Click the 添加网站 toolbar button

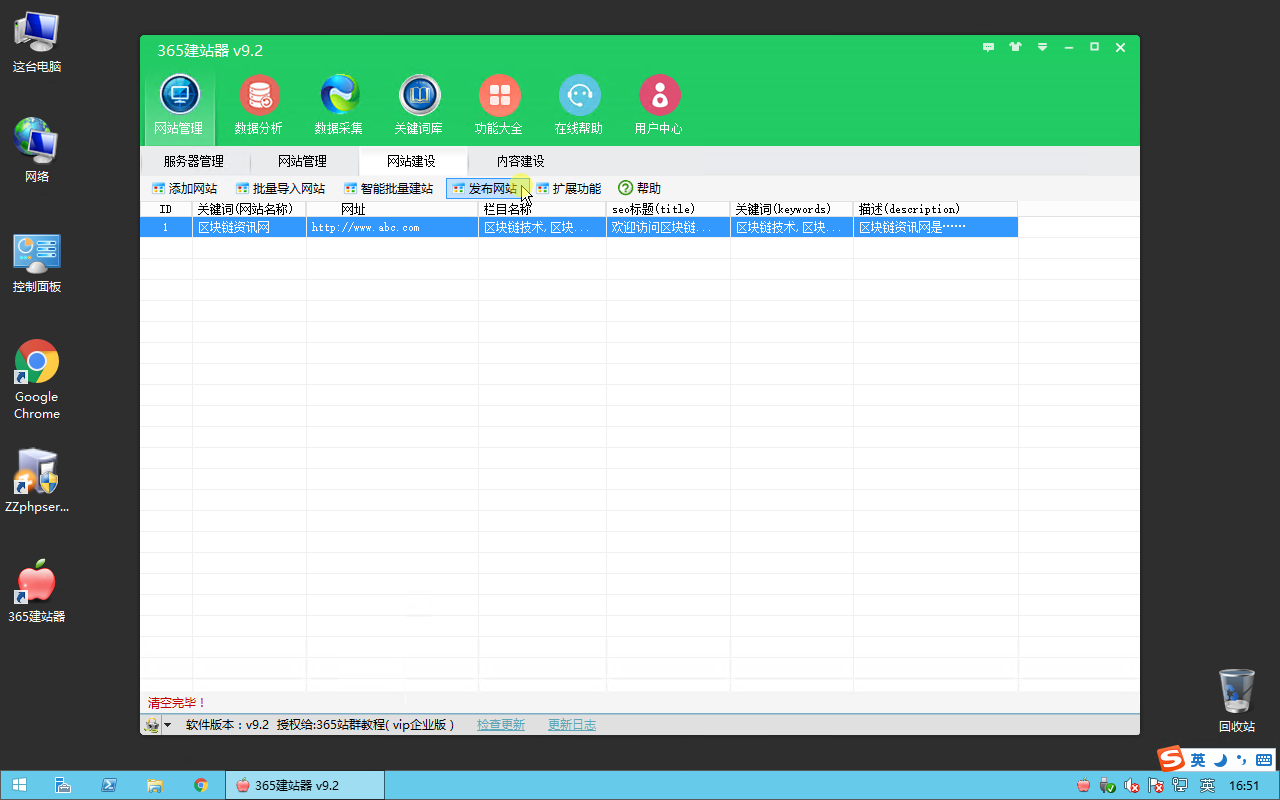184,188
